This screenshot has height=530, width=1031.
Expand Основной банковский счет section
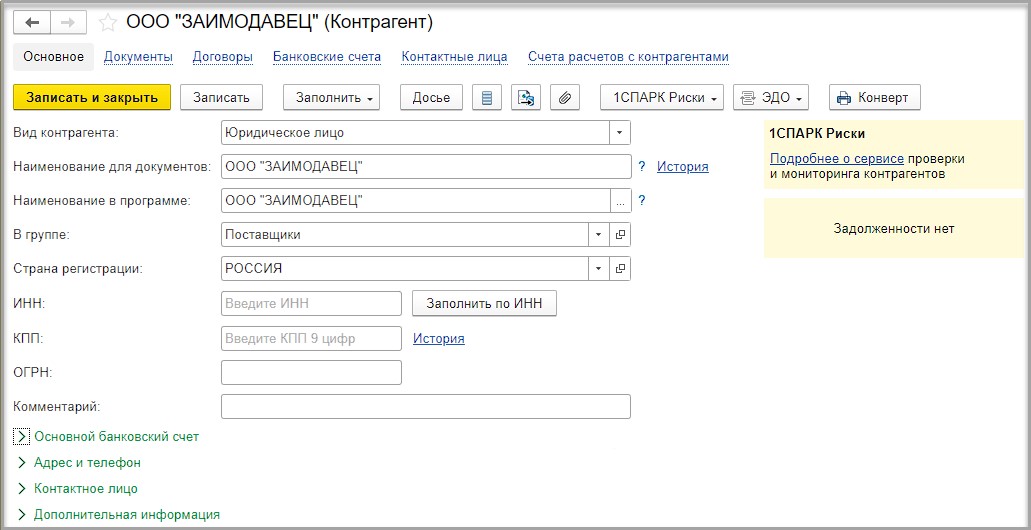coord(107,437)
